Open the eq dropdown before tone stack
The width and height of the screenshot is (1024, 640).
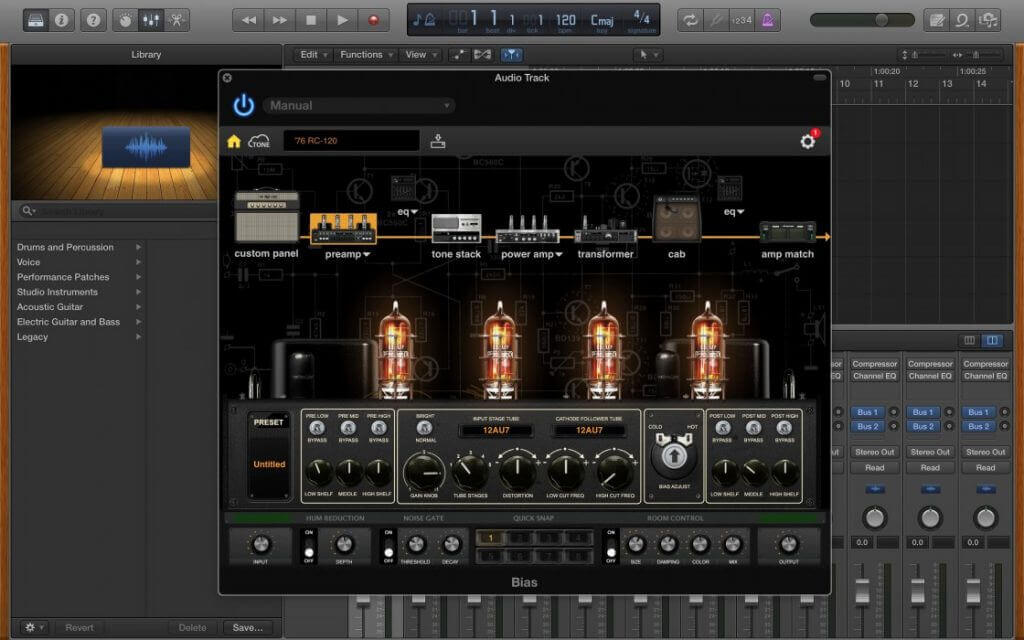(408, 212)
